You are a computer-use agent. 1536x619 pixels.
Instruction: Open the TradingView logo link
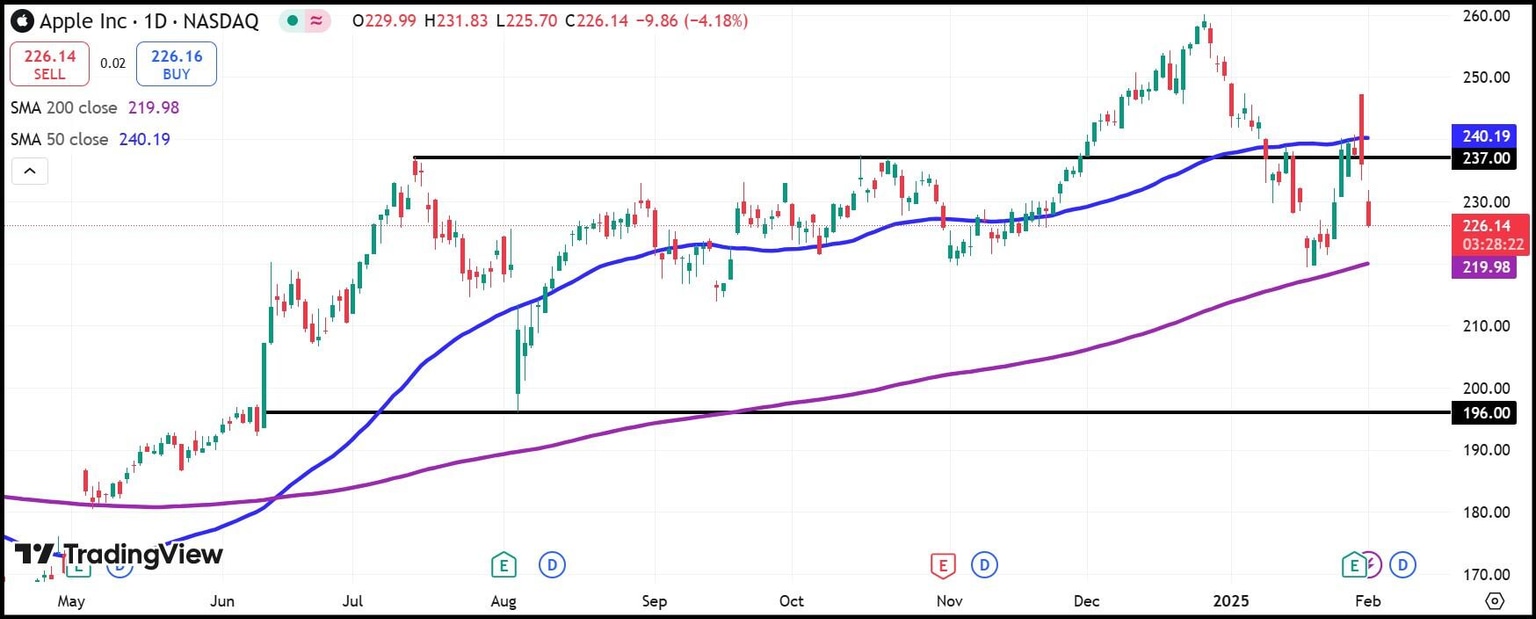pyautogui.click(x=118, y=553)
